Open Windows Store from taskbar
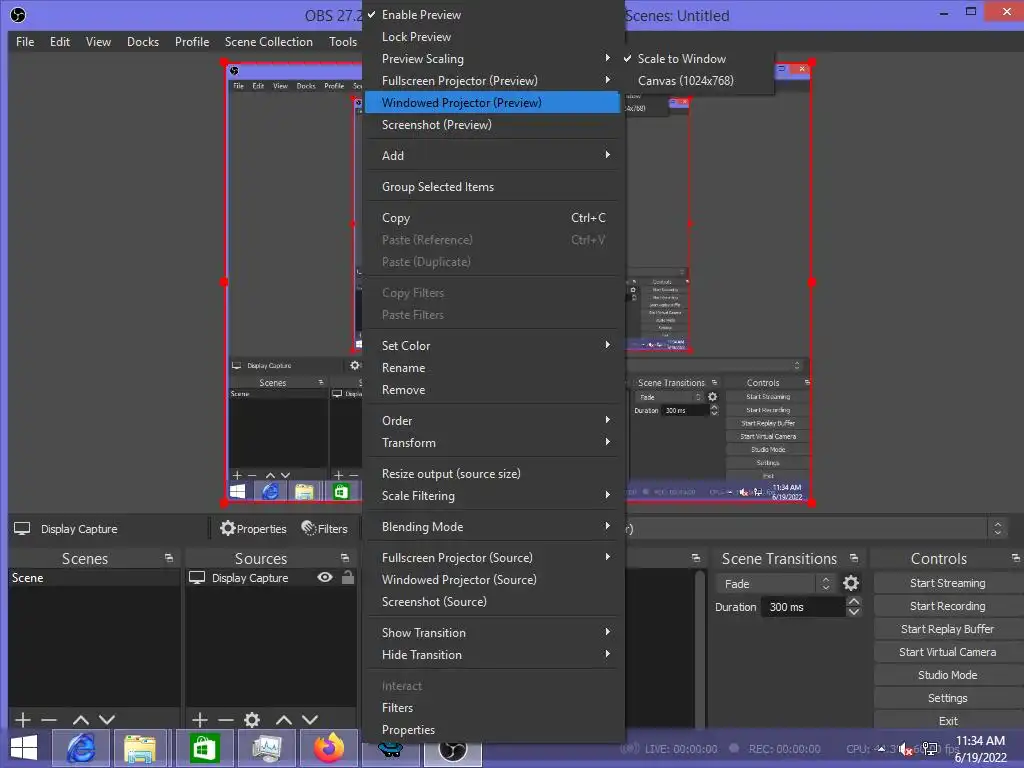This screenshot has height=768, width=1024. tap(204, 748)
